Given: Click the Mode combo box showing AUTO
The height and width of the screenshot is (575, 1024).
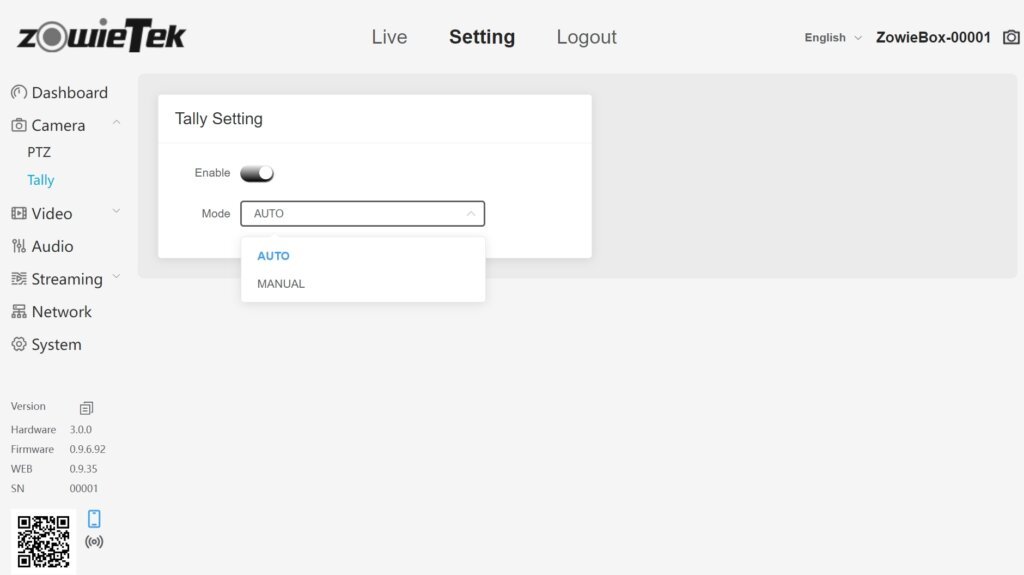Looking at the screenshot, I should pos(362,213).
